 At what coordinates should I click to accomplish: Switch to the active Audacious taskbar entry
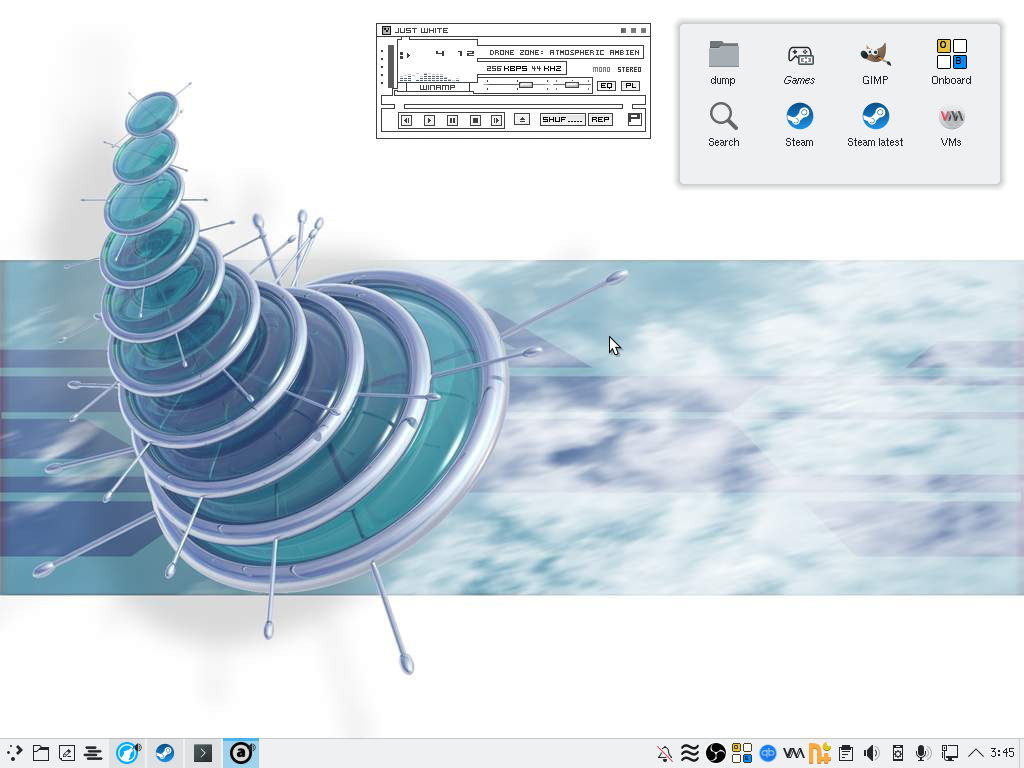click(241, 753)
